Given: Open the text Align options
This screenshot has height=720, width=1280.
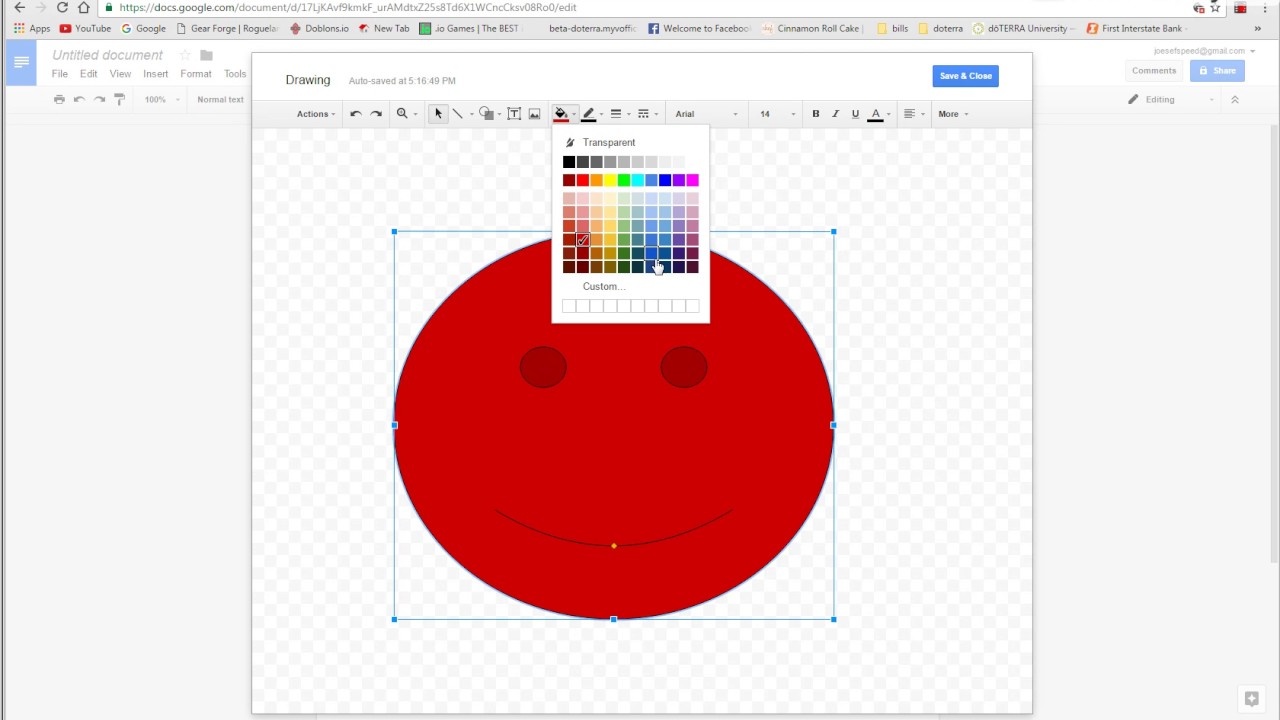Looking at the screenshot, I should tap(909, 114).
